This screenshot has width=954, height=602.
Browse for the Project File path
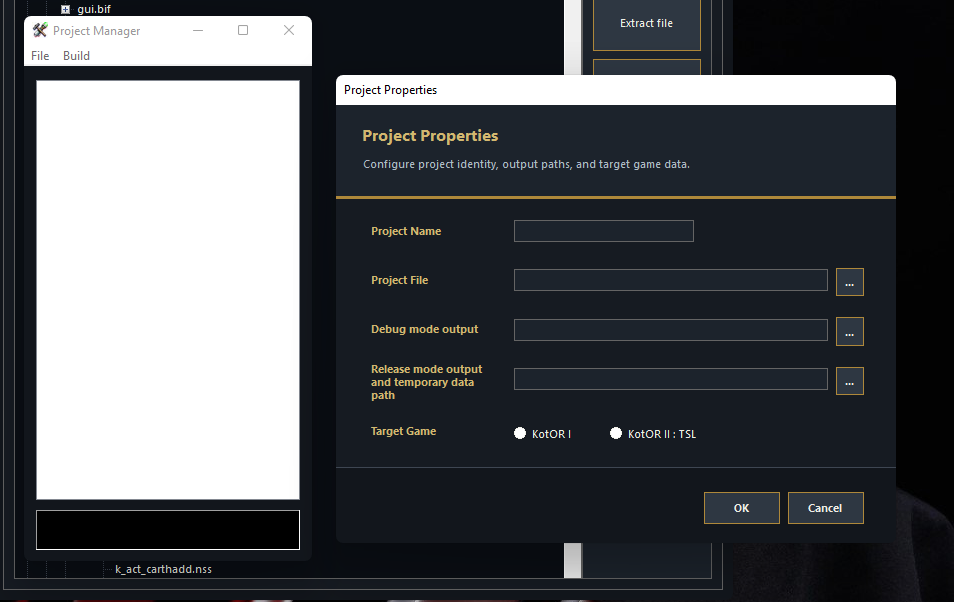coord(849,282)
